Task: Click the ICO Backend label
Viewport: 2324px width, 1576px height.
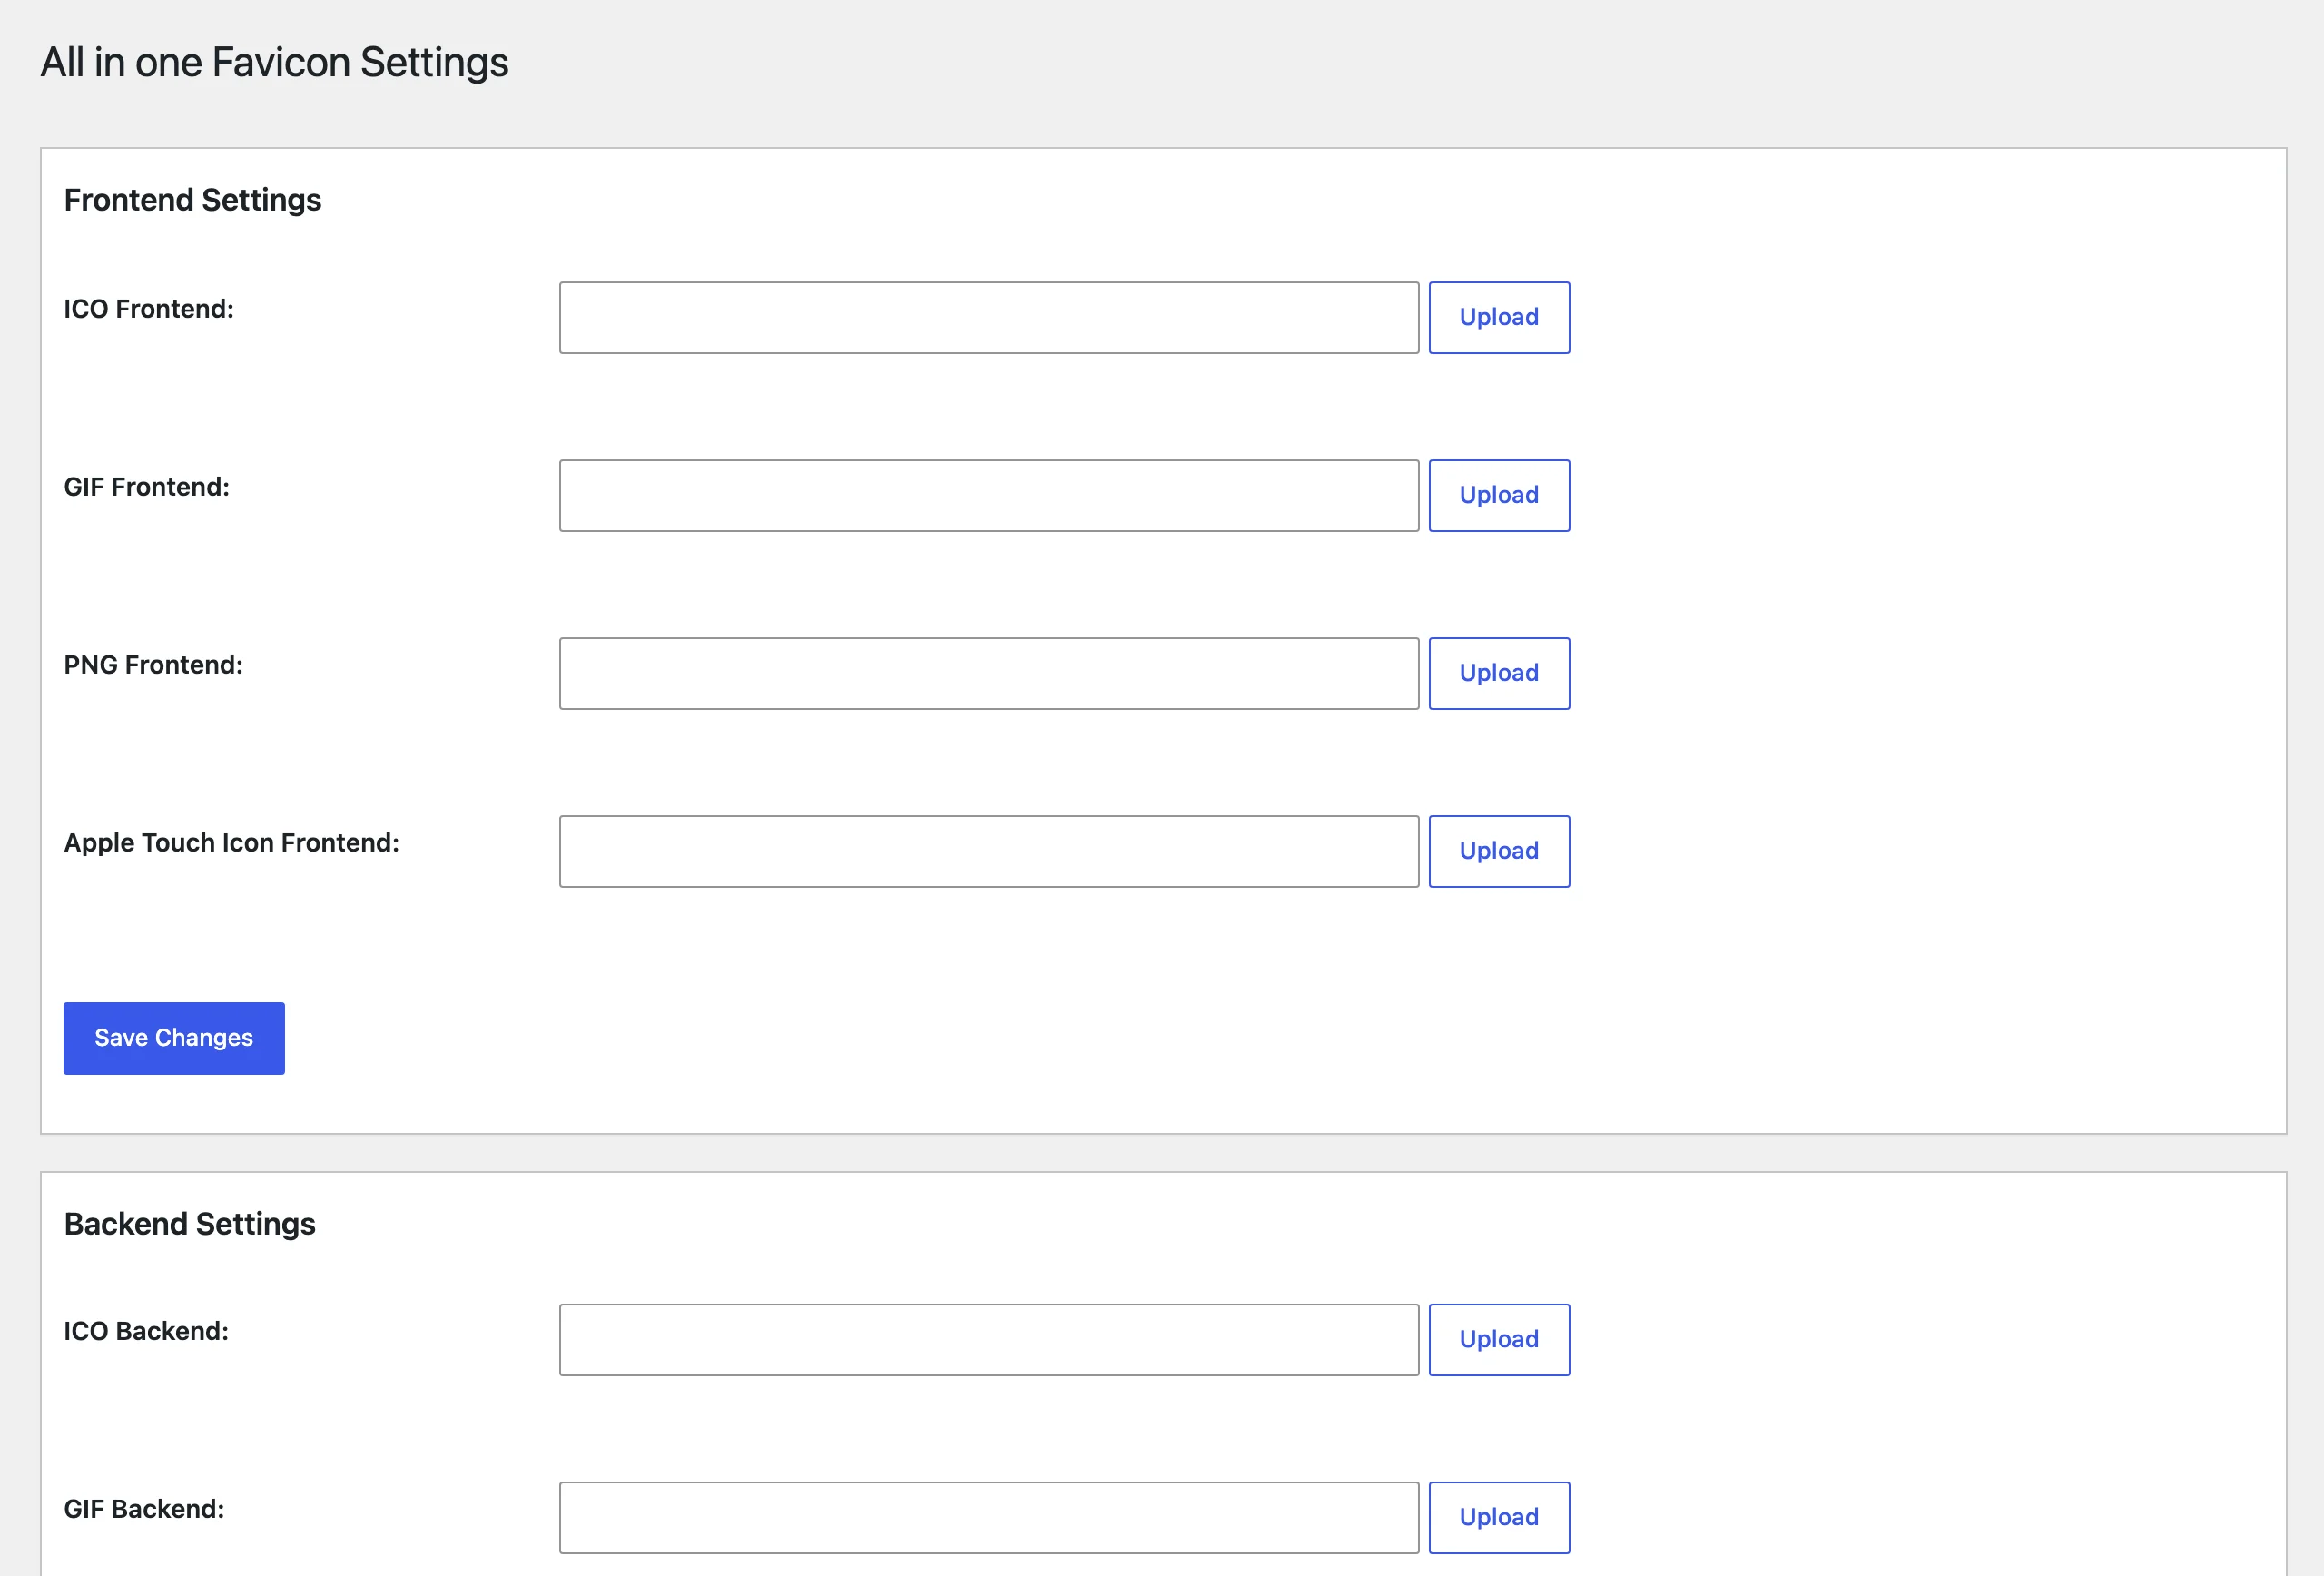Action: click(147, 1331)
